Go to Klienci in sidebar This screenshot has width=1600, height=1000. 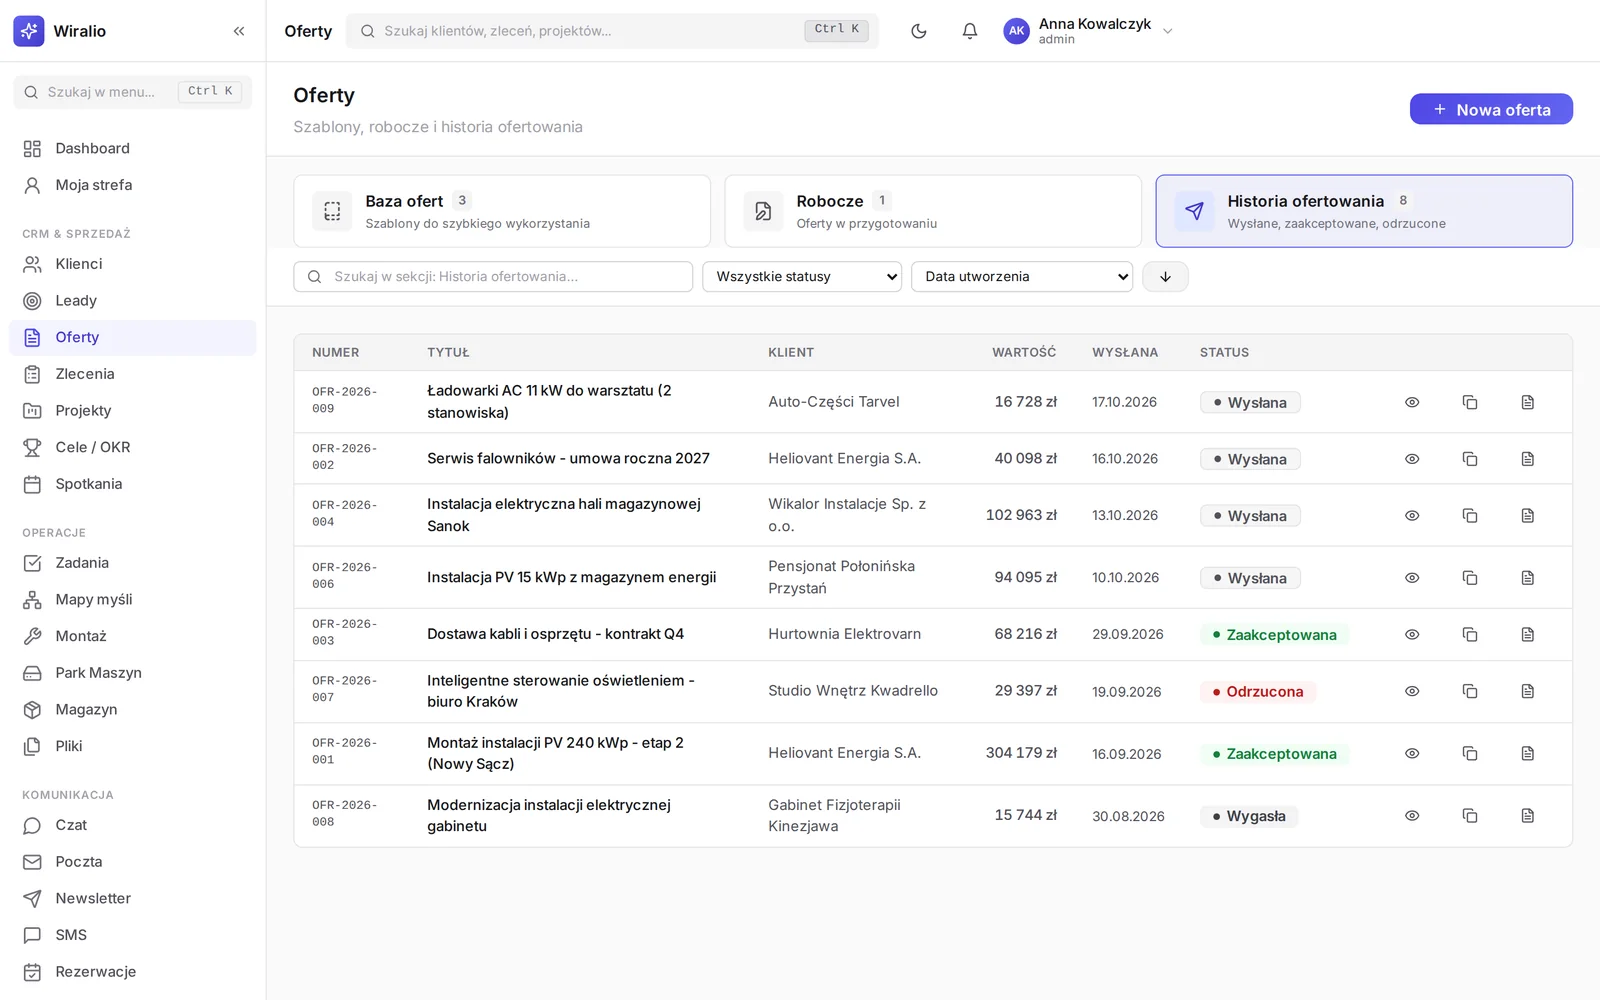point(132,264)
